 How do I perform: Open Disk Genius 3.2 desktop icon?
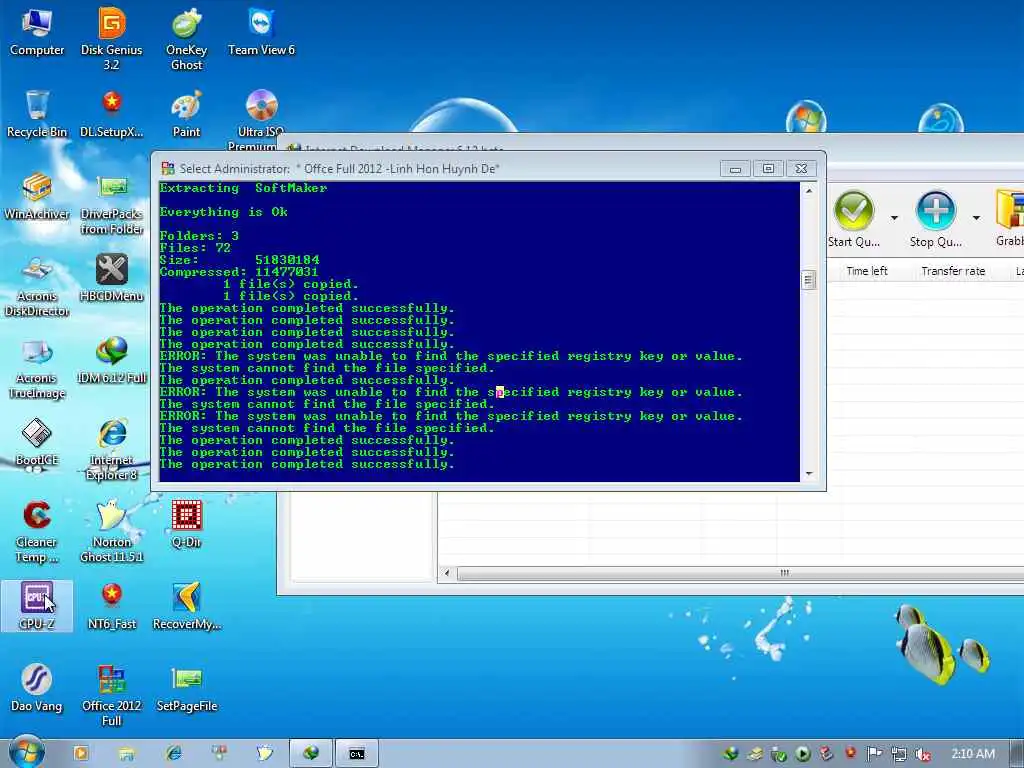pyautogui.click(x=112, y=39)
